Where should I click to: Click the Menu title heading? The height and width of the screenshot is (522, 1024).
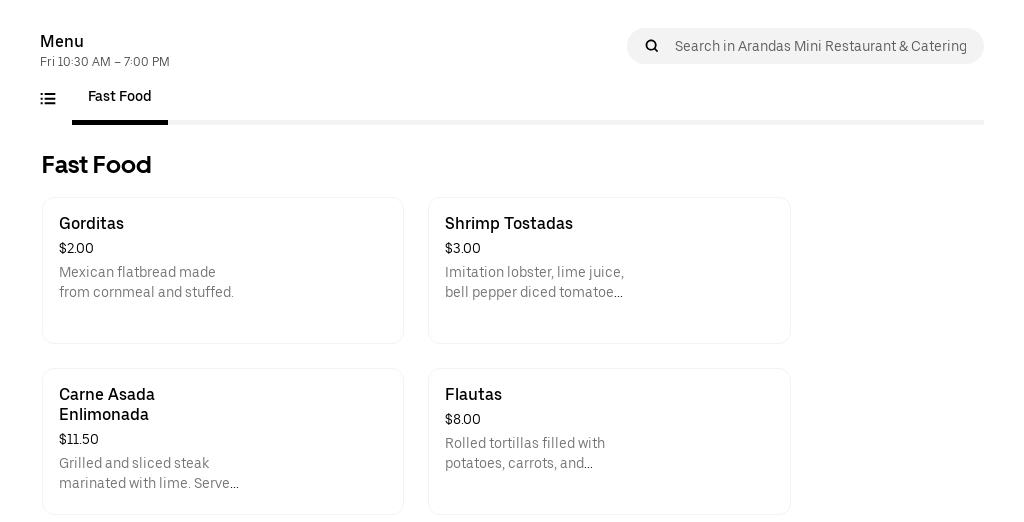click(x=62, y=42)
